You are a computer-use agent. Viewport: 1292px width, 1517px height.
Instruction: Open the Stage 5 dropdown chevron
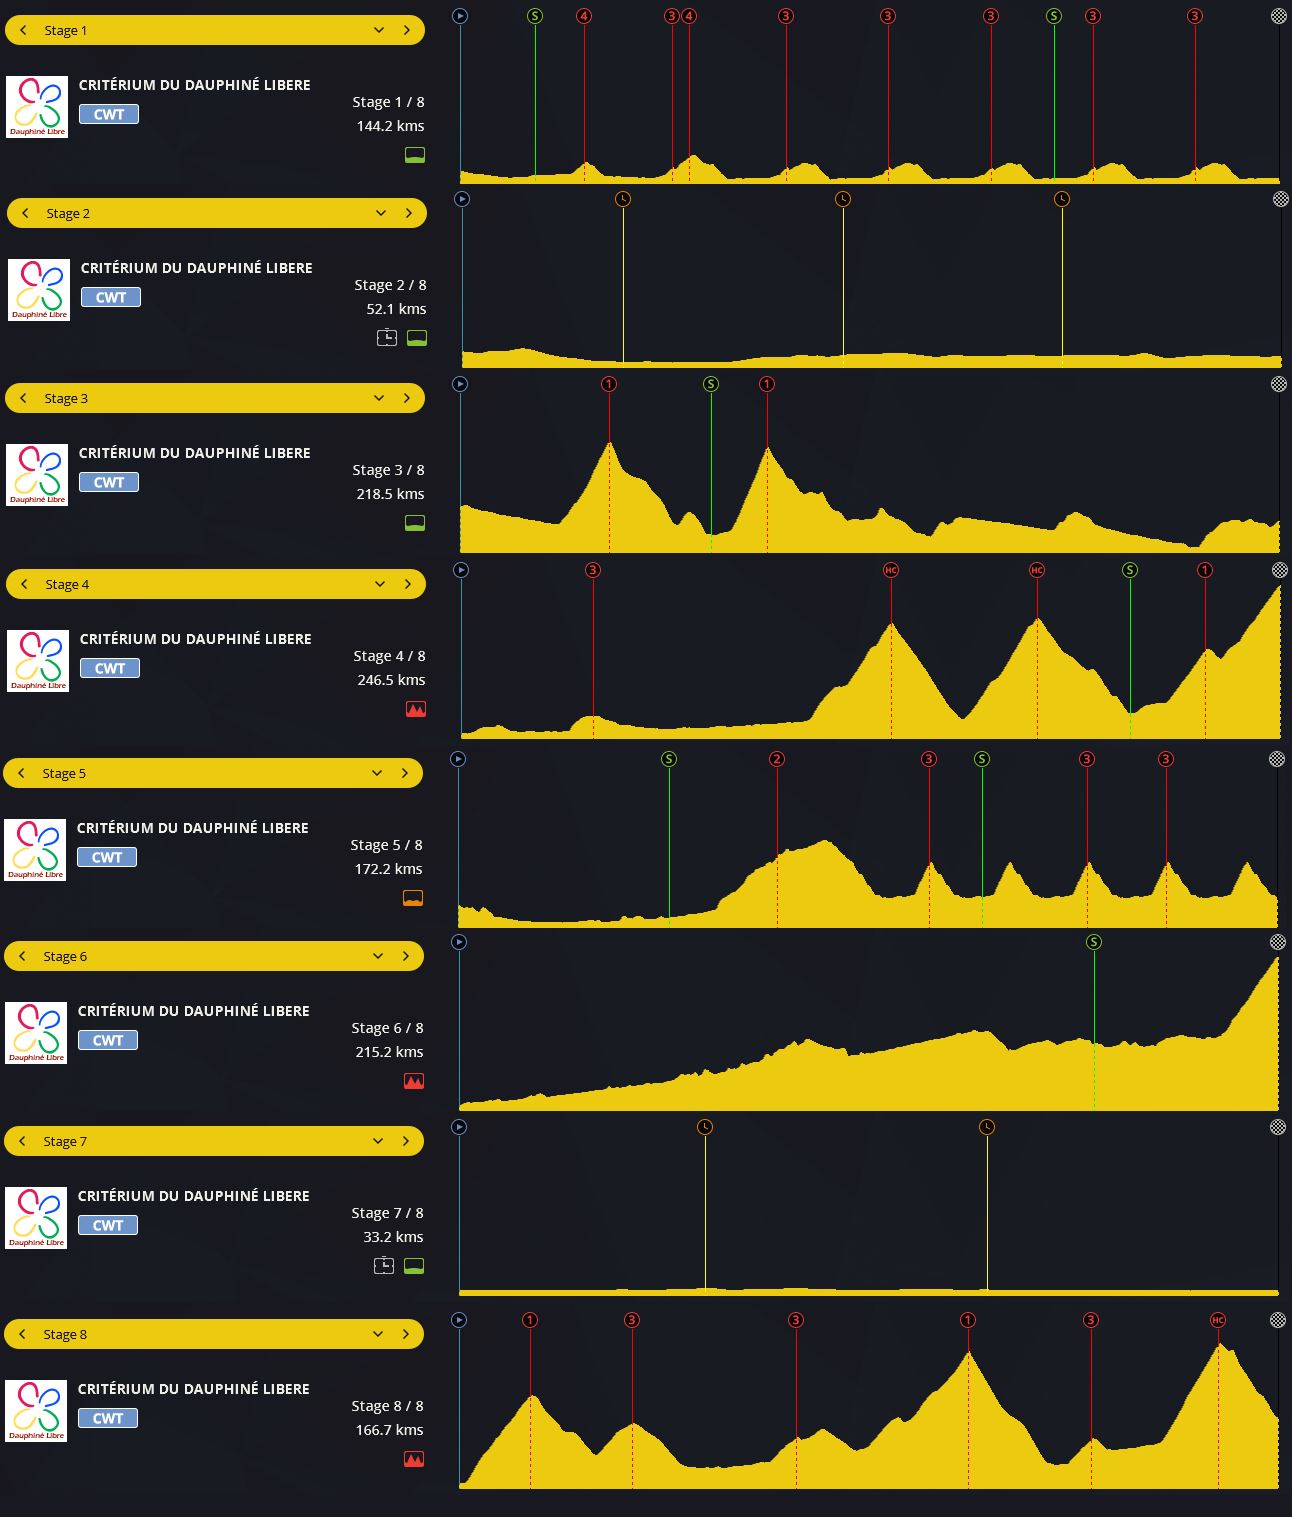[377, 773]
